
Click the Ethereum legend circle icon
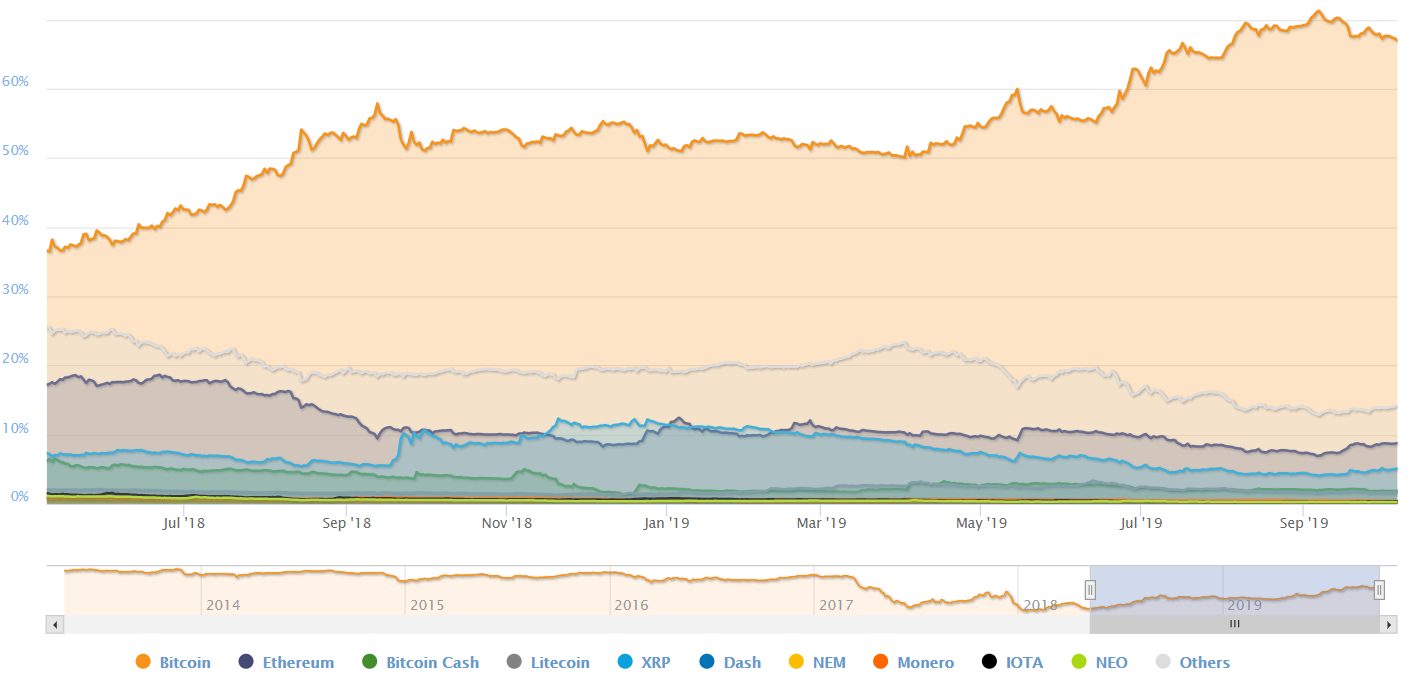(246, 662)
